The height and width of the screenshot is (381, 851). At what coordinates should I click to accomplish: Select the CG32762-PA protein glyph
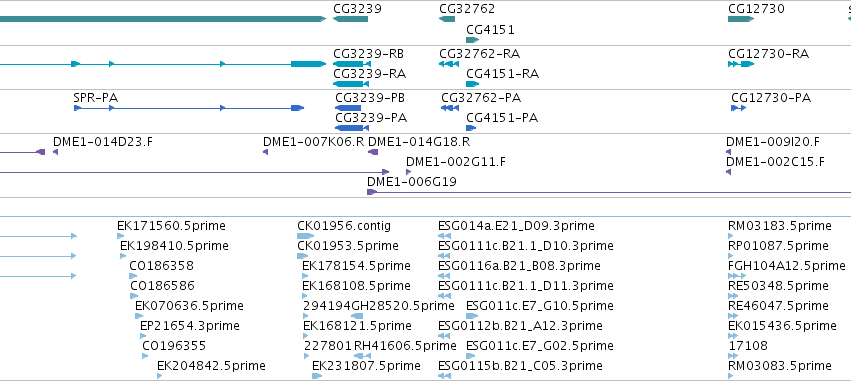[x=450, y=109]
